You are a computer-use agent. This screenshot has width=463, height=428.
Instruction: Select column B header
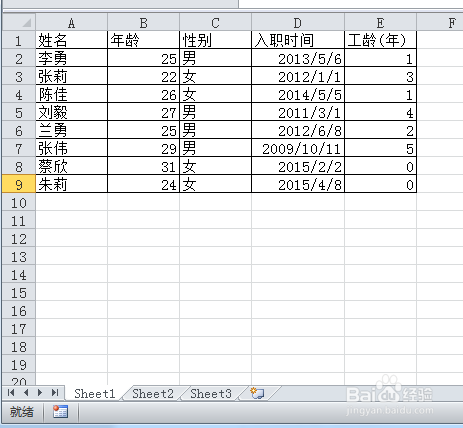click(144, 23)
